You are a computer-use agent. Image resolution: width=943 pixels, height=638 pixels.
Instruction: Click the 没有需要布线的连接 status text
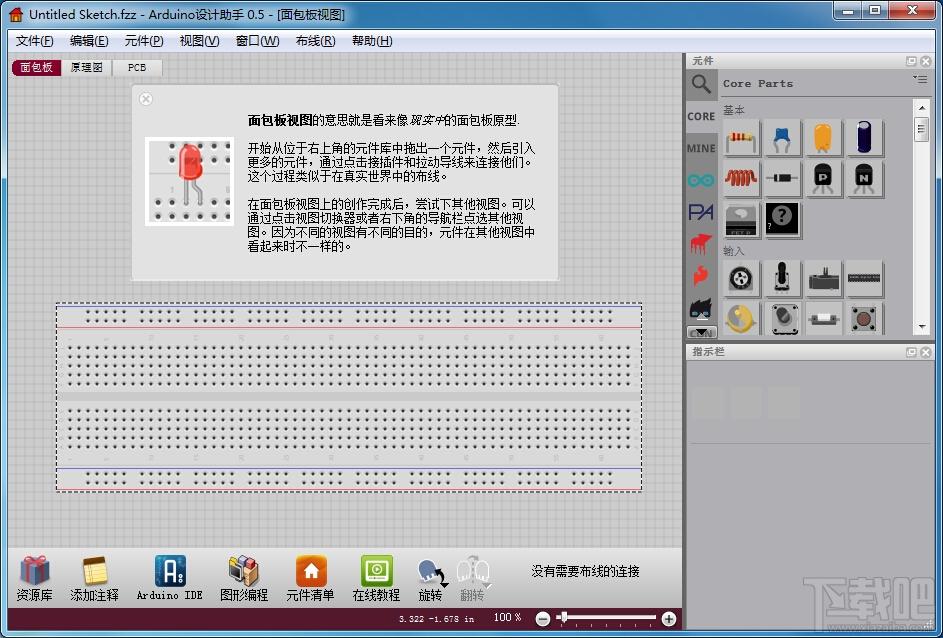pos(585,571)
